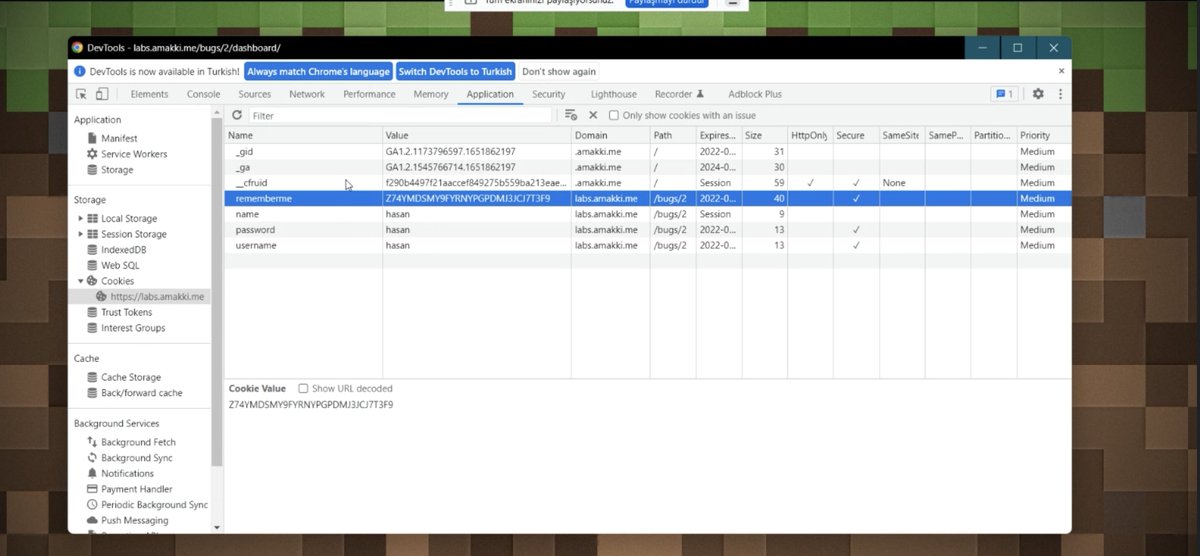Open the Adblock Plus tab

click(755, 94)
